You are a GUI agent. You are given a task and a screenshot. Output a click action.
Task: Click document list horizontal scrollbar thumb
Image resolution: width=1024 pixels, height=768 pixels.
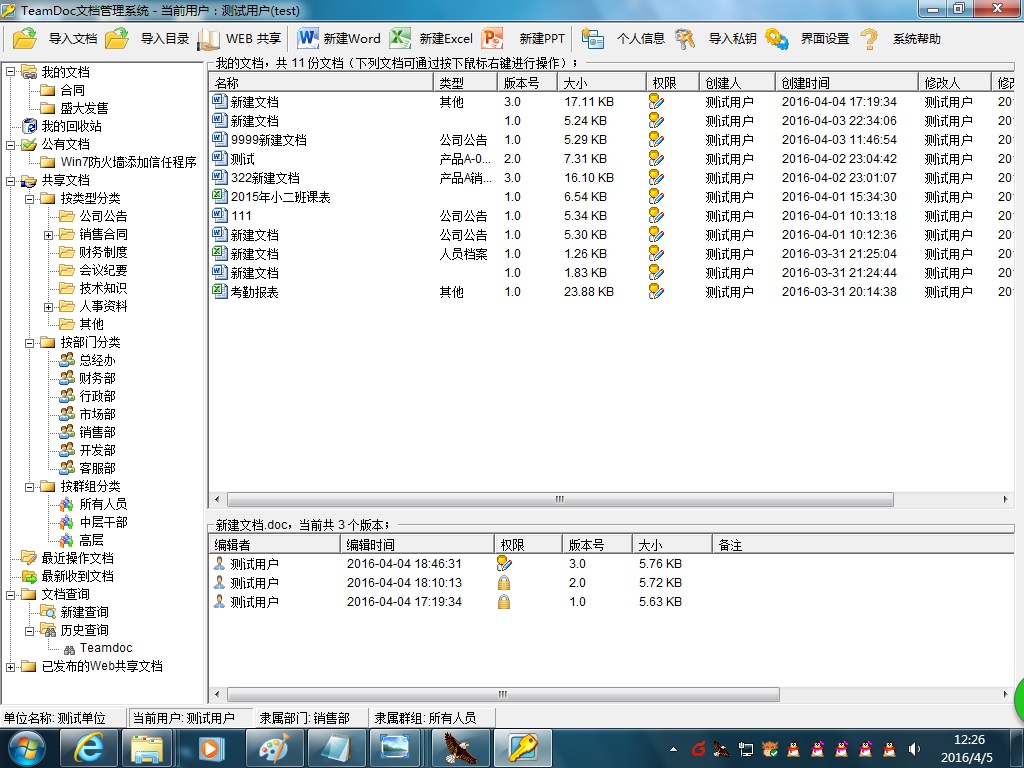(x=560, y=500)
